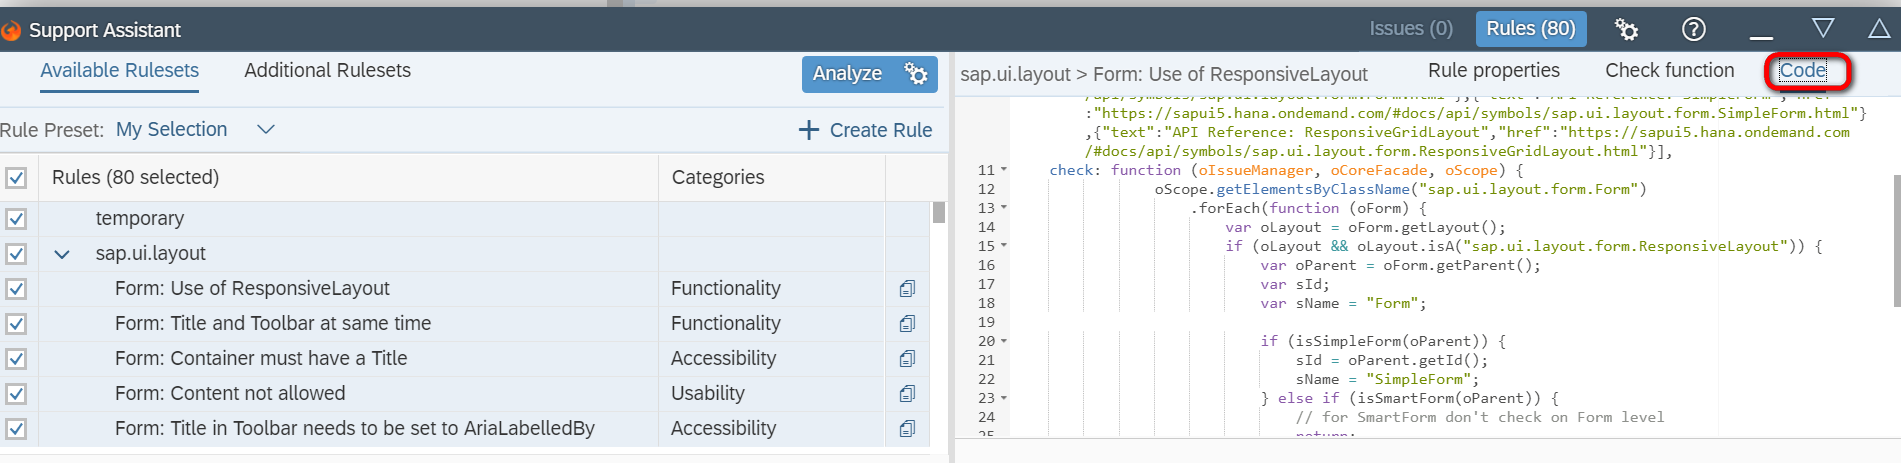This screenshot has height=463, width=1901.
Task: Click the upward triangle dock icon
Action: click(1879, 29)
